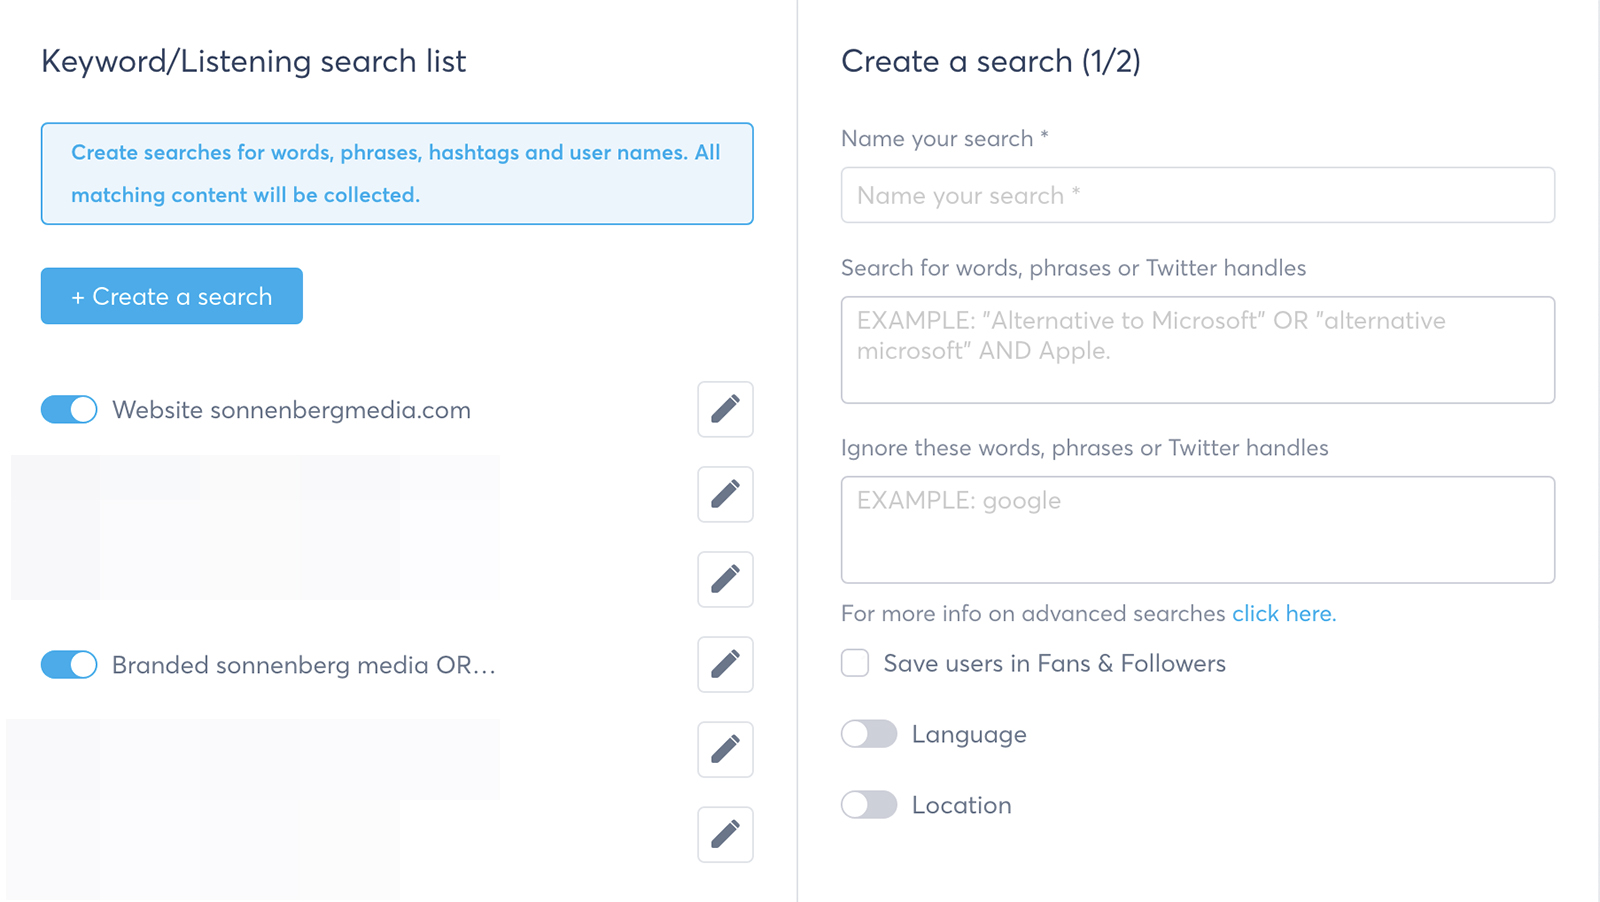Click the blue info banner about searches
The height and width of the screenshot is (902, 1600).
pos(397,174)
